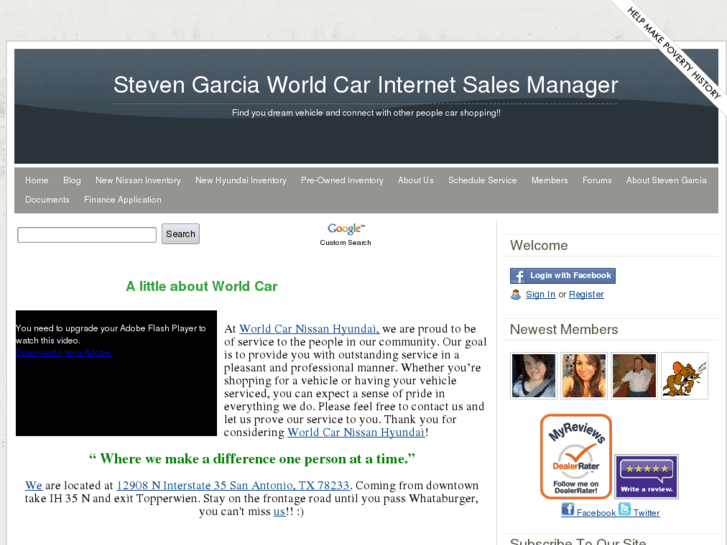Click the Newest Members heading

tap(564, 329)
